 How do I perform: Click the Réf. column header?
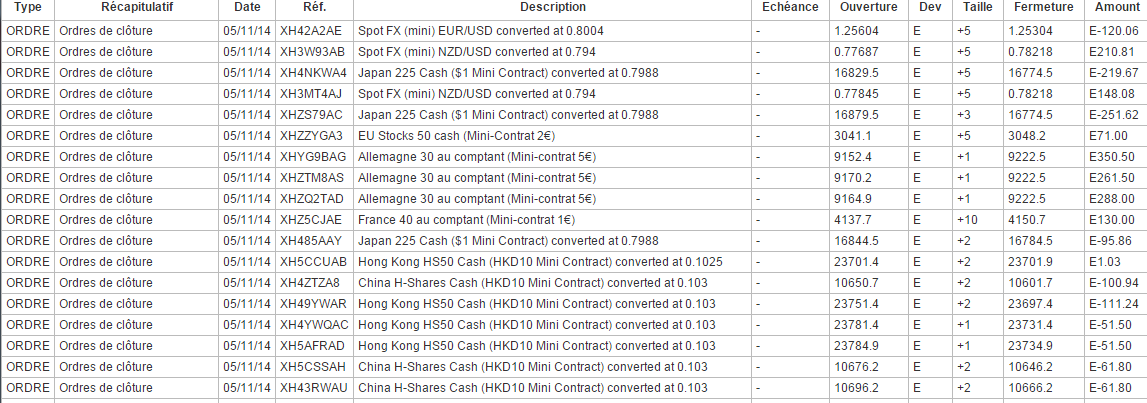315,7
